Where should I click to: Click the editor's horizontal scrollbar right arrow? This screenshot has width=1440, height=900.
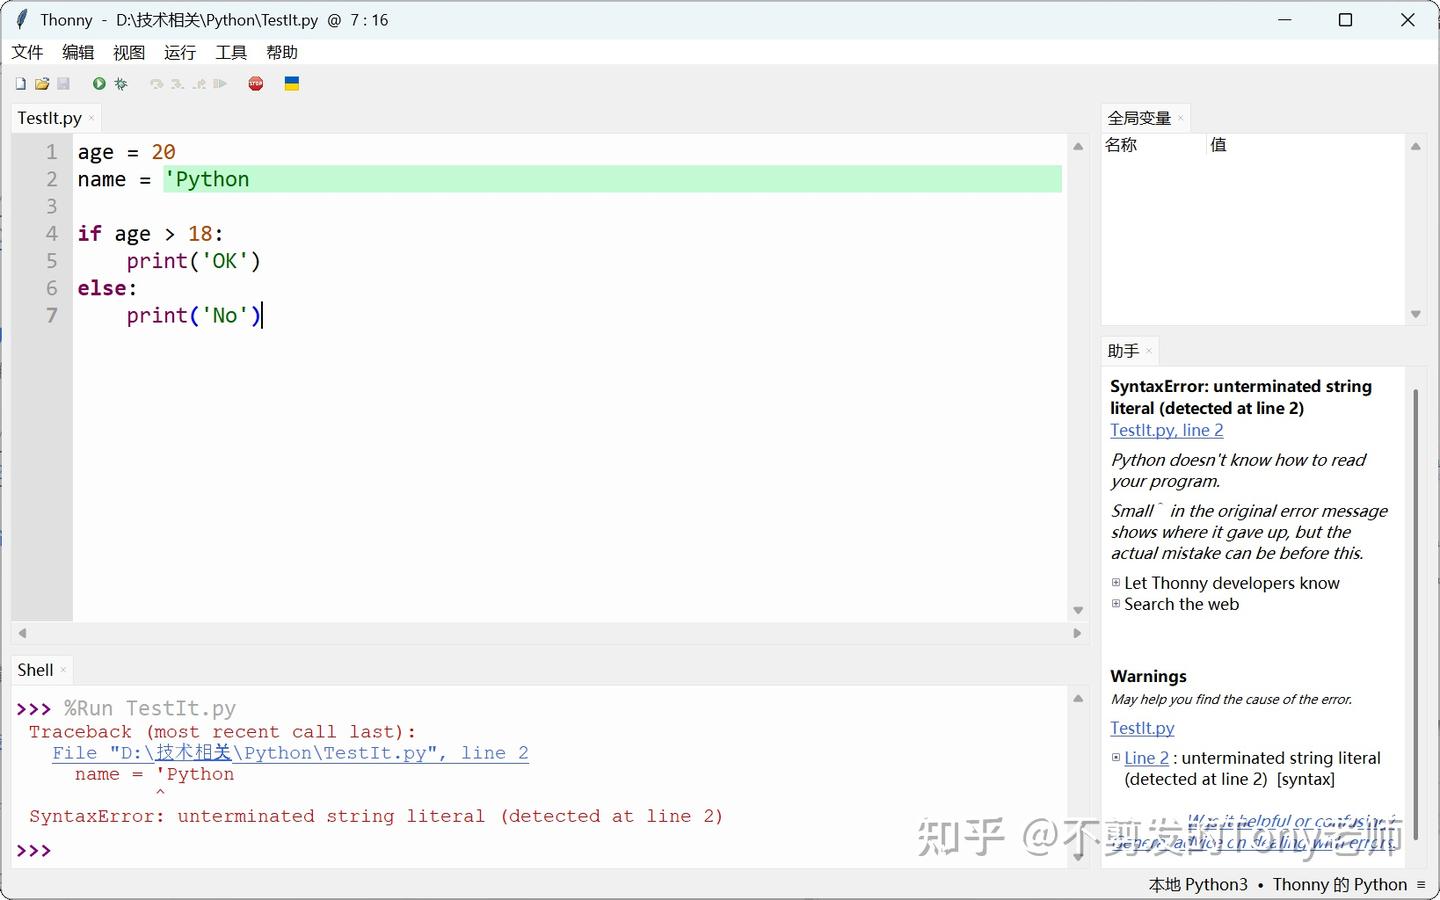tap(1077, 633)
